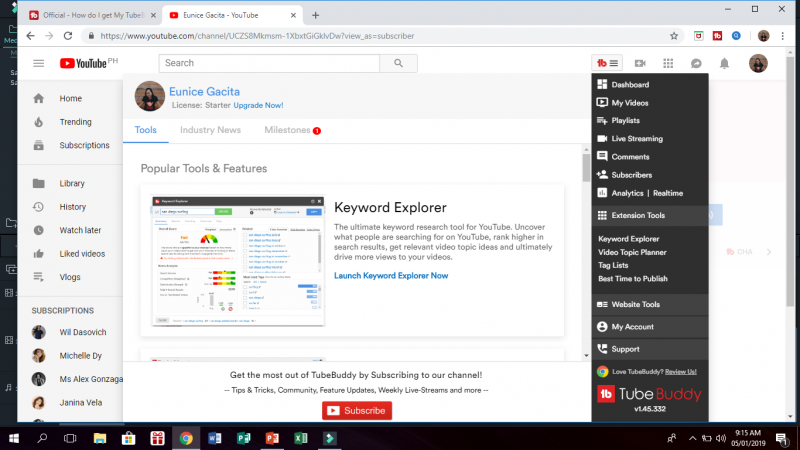Click the search magnifier button
This screenshot has width=800, height=450.
(398, 63)
